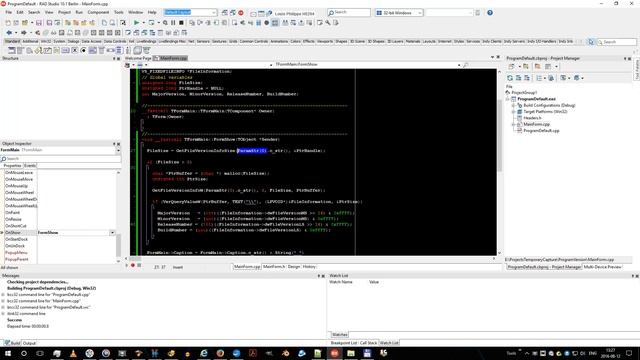Viewport: 640px width, 360px height.
Task: Open Firefox from the taskbar
Action: 220,353
